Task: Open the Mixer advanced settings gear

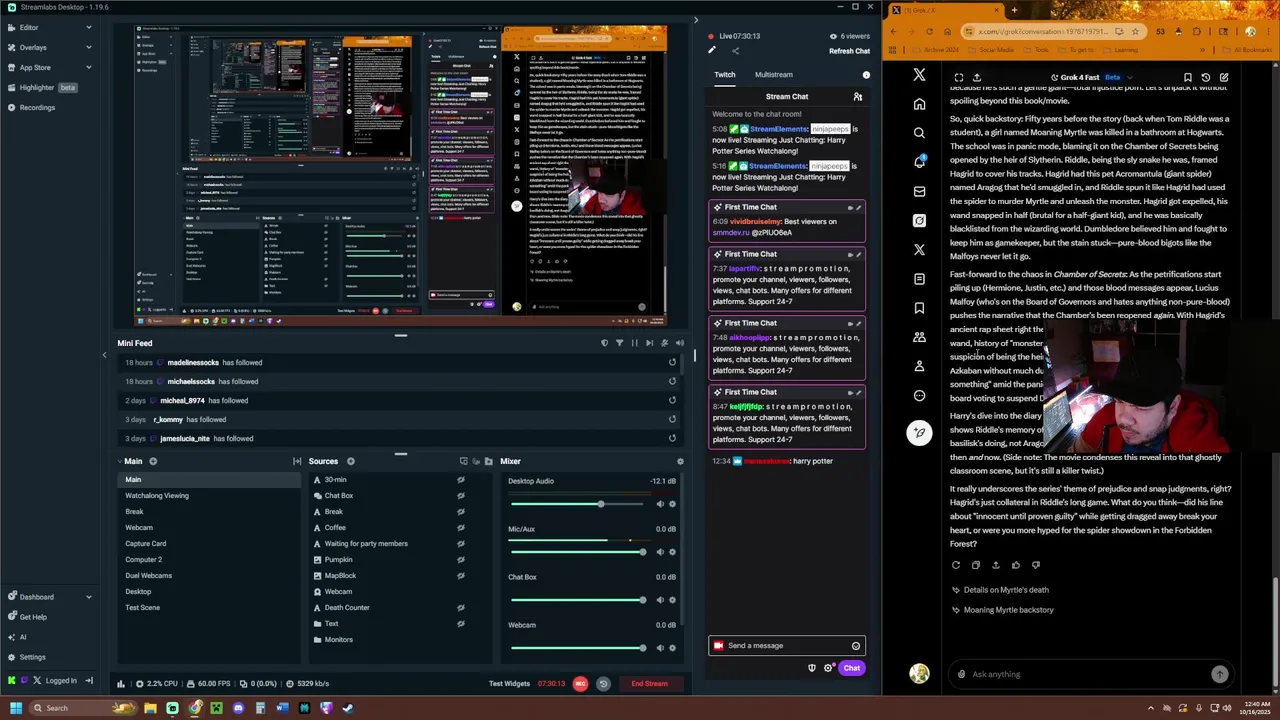Action: click(x=680, y=462)
